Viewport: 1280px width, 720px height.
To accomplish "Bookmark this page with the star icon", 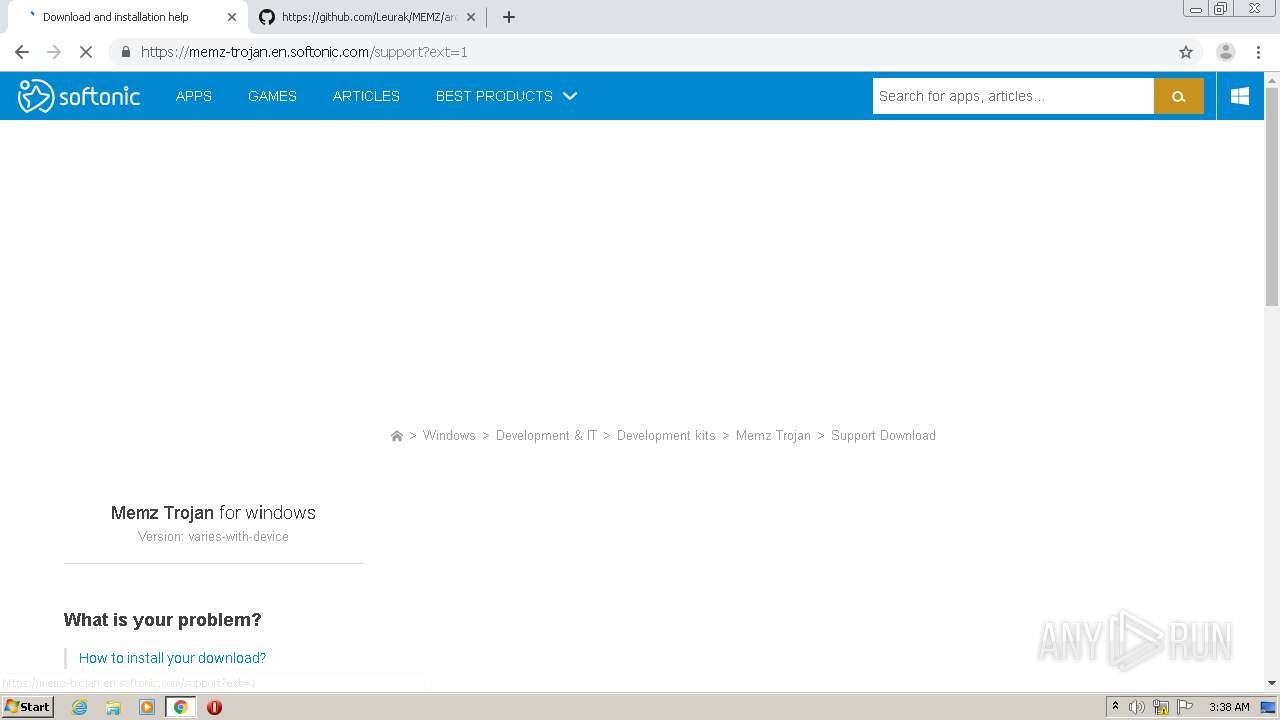I will 1186,52.
